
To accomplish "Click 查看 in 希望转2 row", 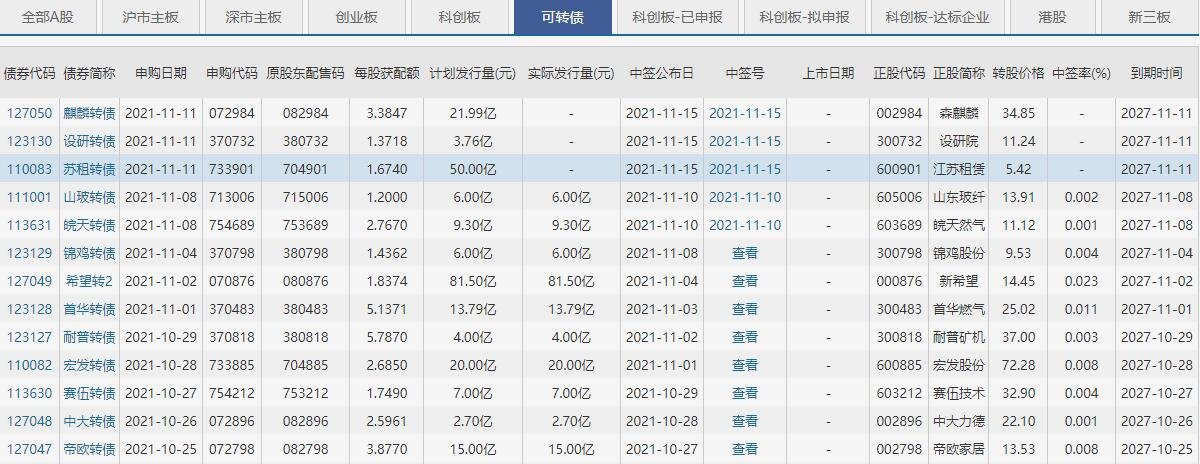I will point(745,281).
